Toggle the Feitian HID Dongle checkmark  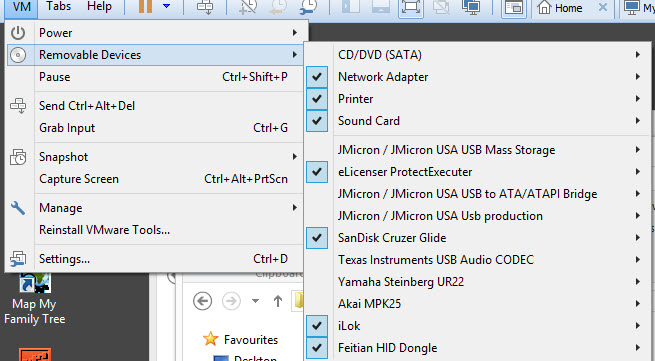pos(317,348)
